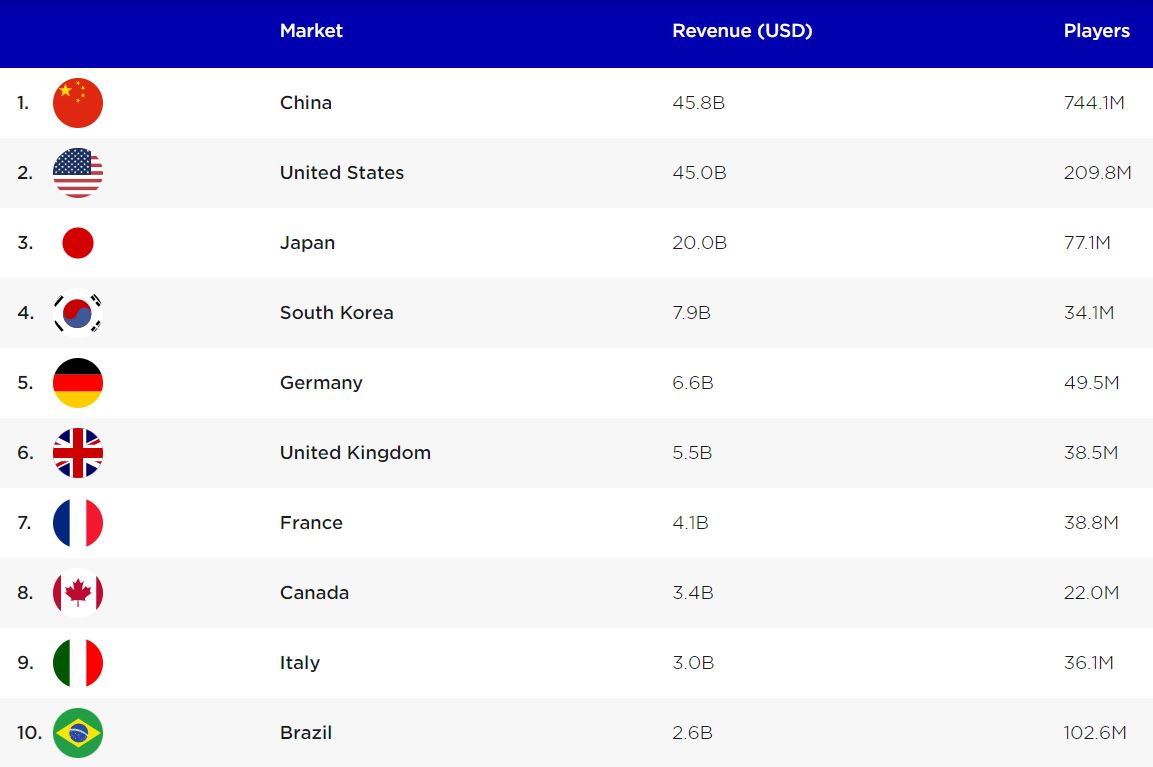The width and height of the screenshot is (1153, 767).
Task: Click the United States flag icon
Action: point(78,173)
